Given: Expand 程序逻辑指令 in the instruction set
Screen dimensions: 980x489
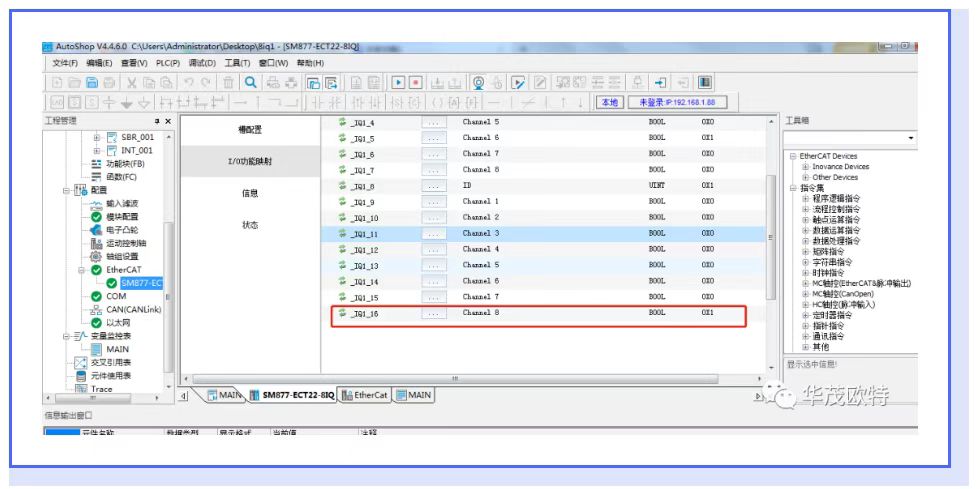Looking at the screenshot, I should point(806,199).
